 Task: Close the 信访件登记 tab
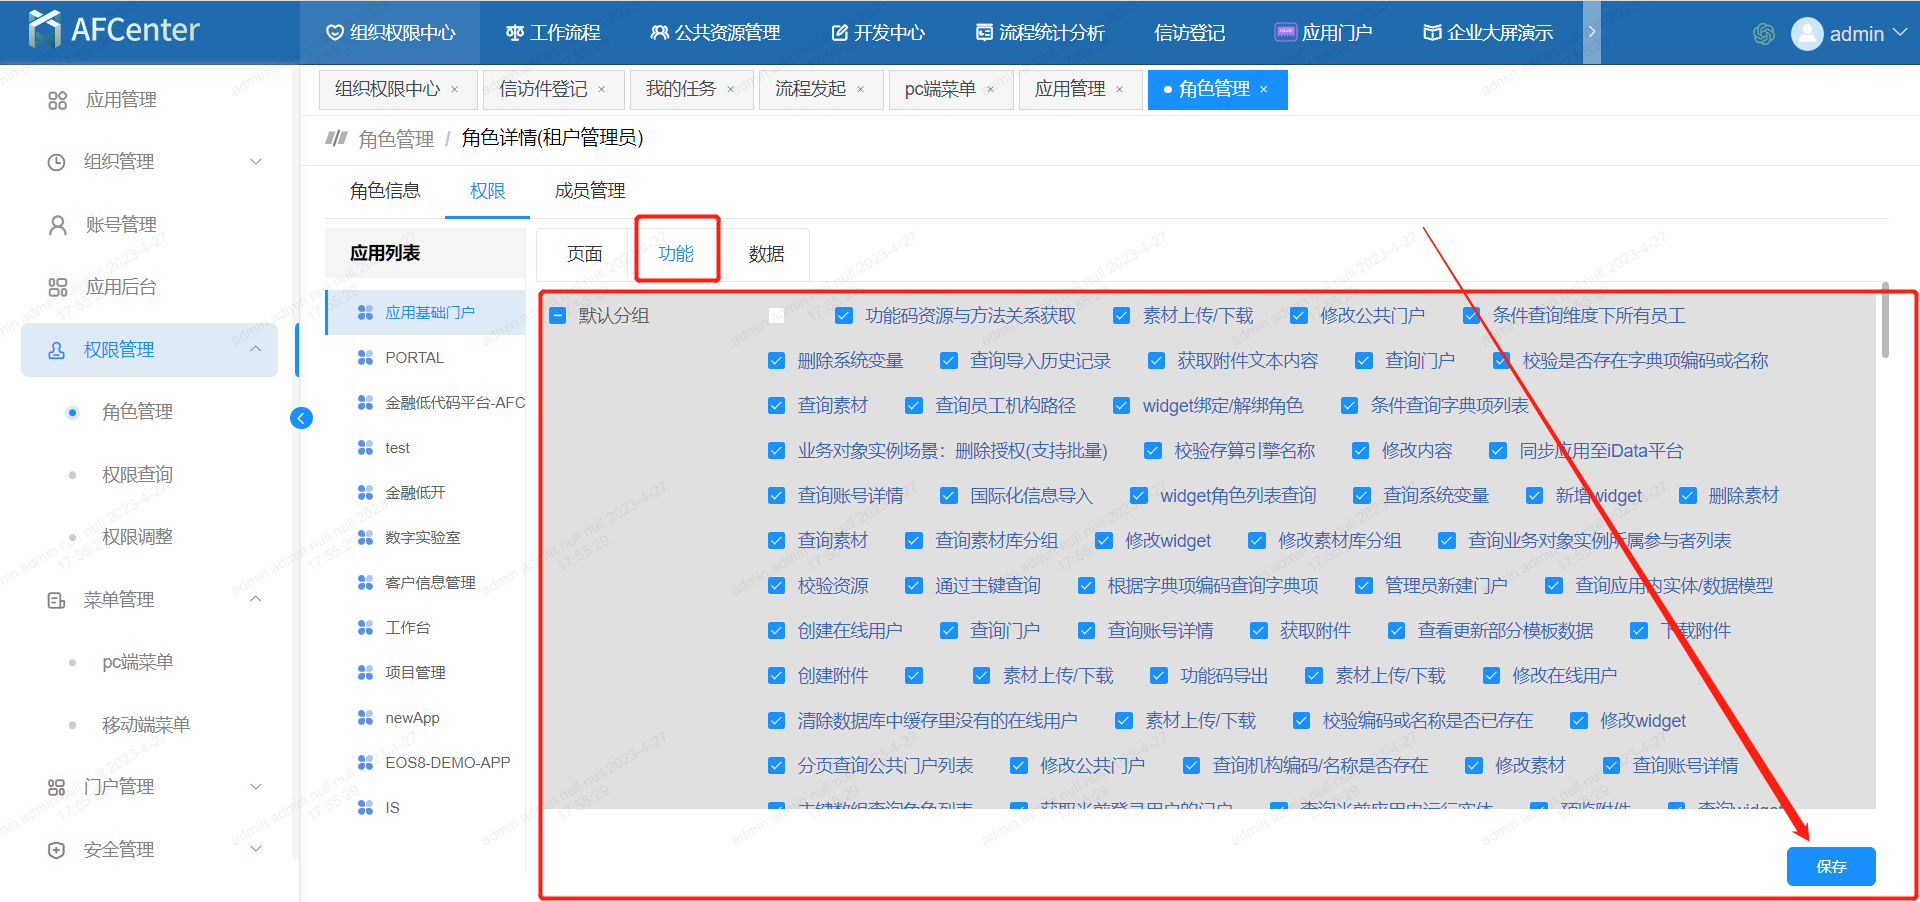pyautogui.click(x=602, y=90)
